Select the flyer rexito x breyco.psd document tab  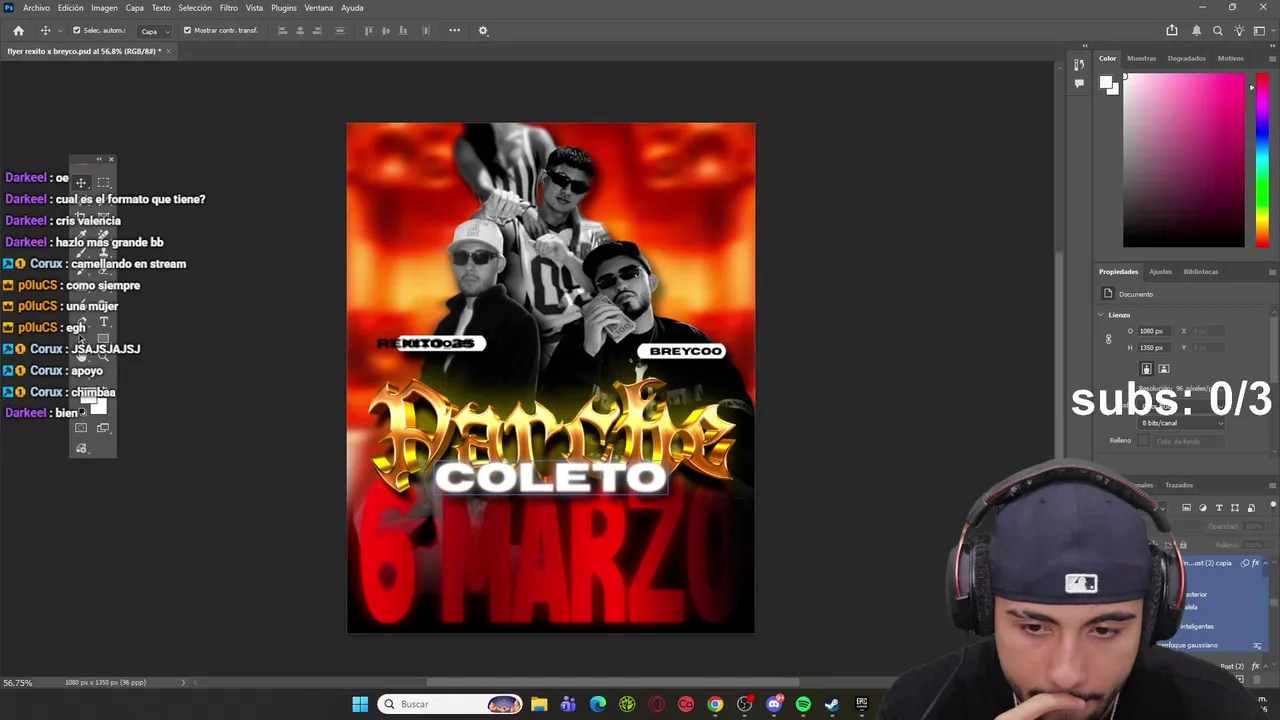(x=83, y=51)
